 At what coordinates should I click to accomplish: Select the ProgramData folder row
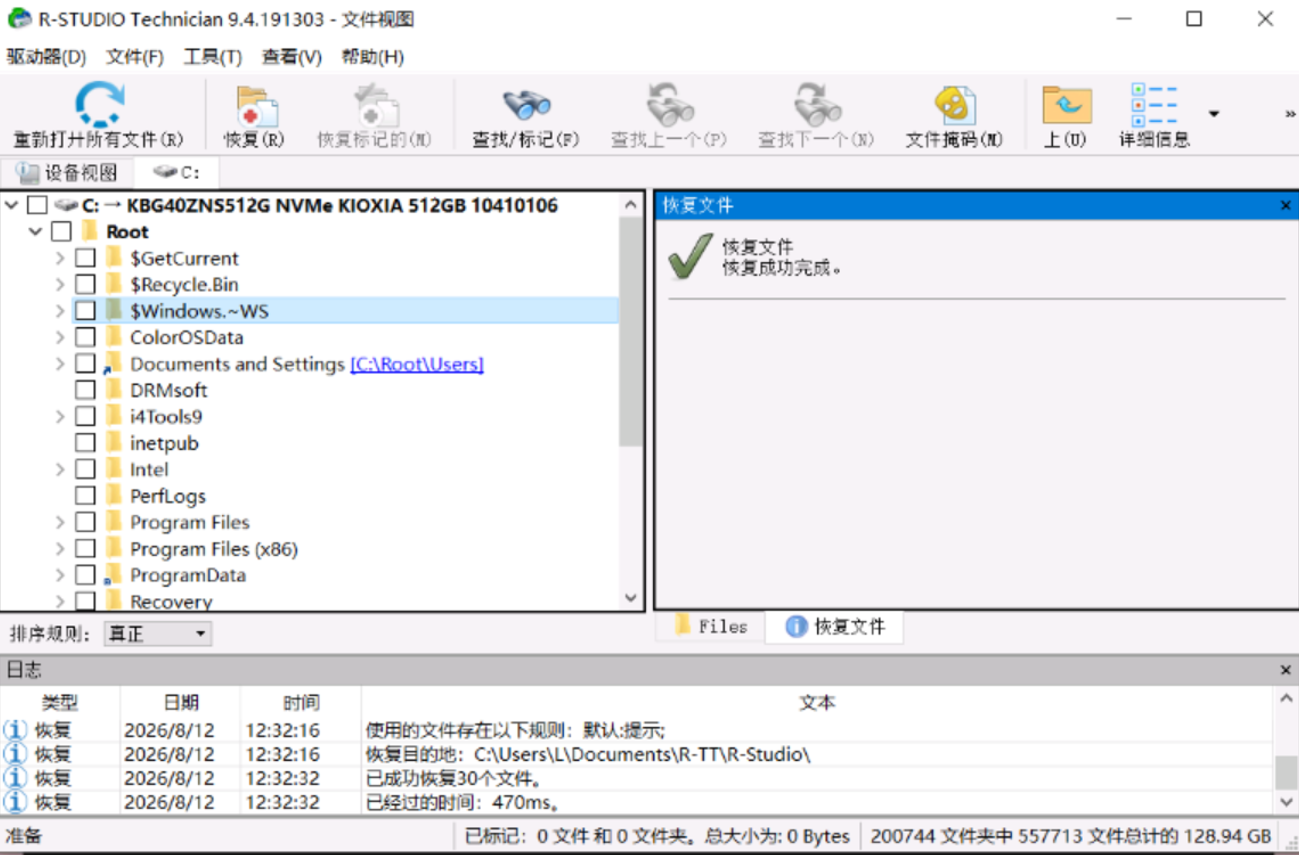187,575
